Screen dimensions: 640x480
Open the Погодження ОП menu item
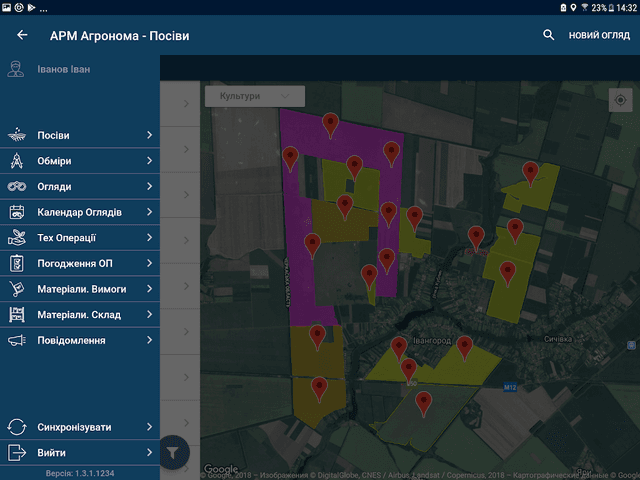point(80,264)
